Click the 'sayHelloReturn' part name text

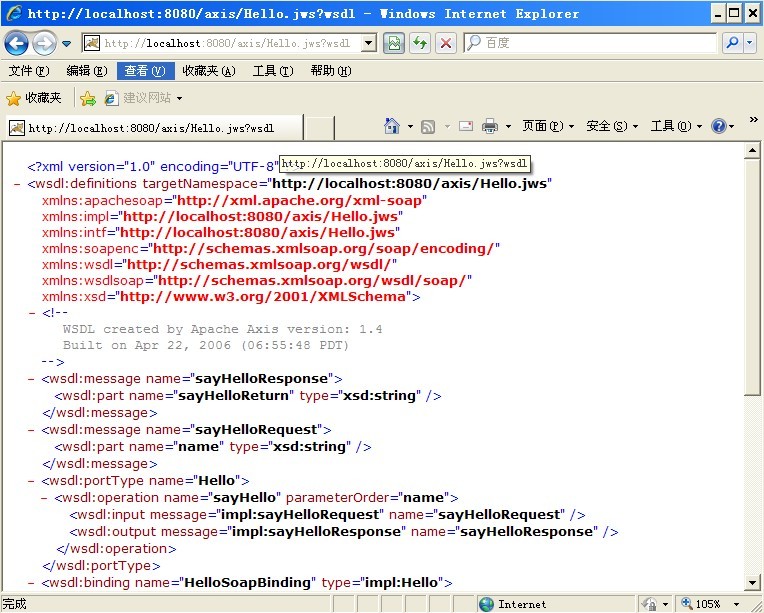pyautogui.click(x=234, y=396)
